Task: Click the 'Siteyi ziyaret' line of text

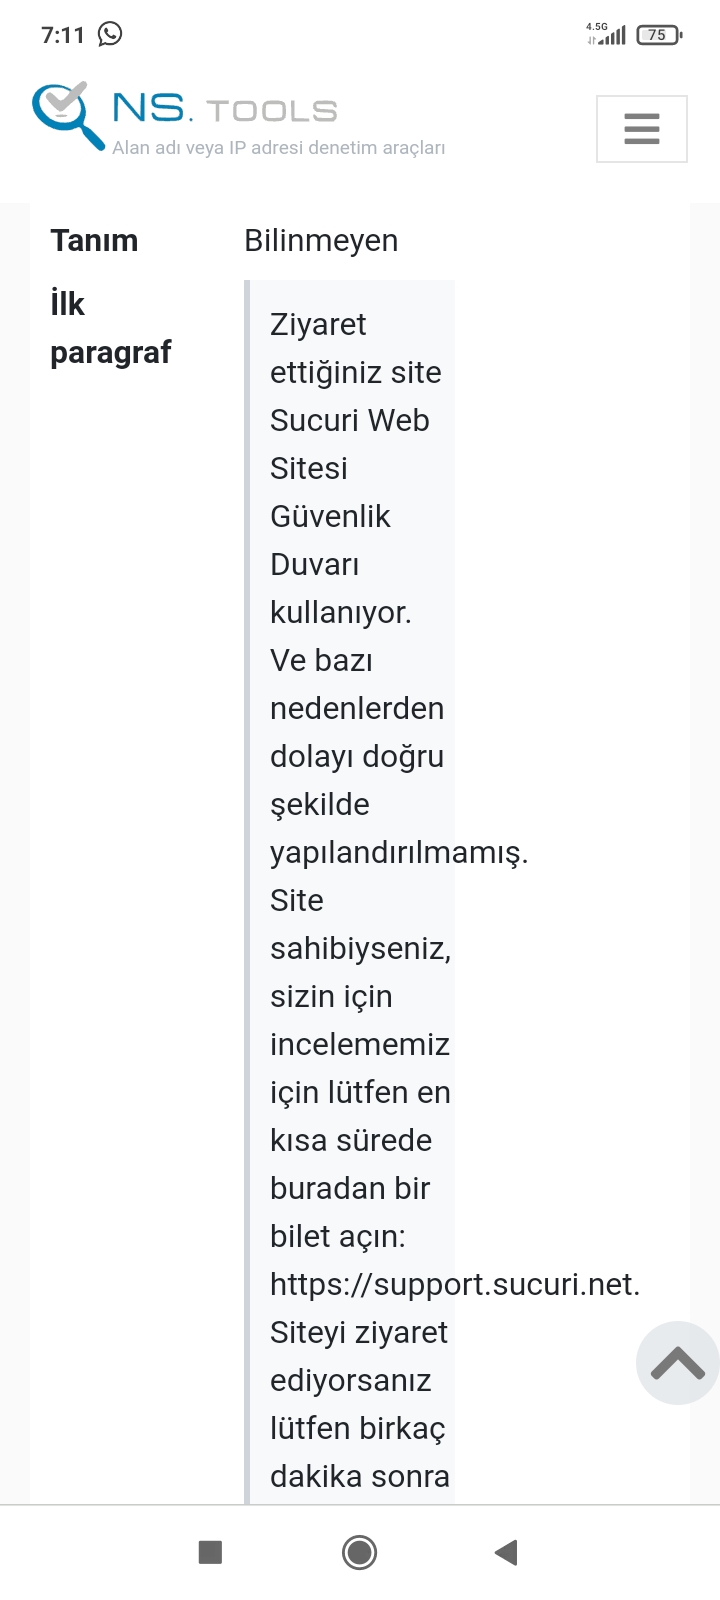Action: point(359,1333)
